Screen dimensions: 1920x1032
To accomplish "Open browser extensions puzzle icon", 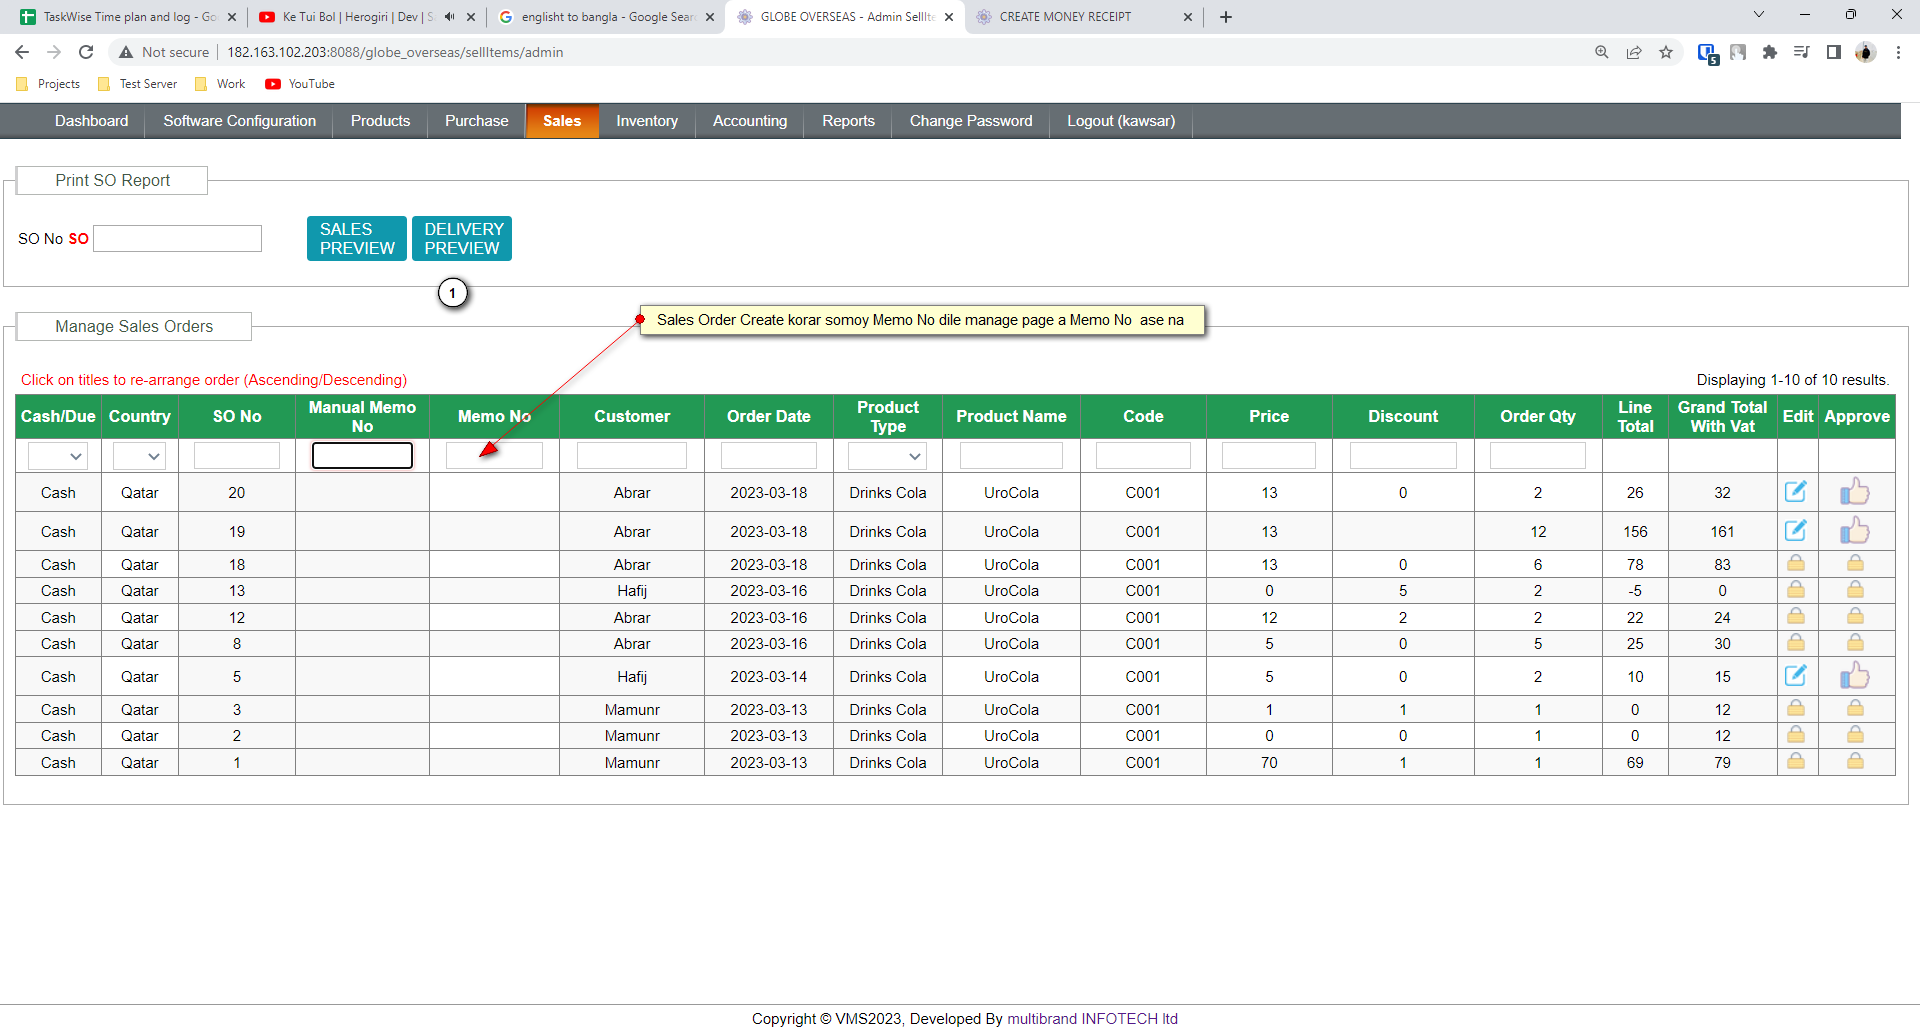I will 1770,52.
